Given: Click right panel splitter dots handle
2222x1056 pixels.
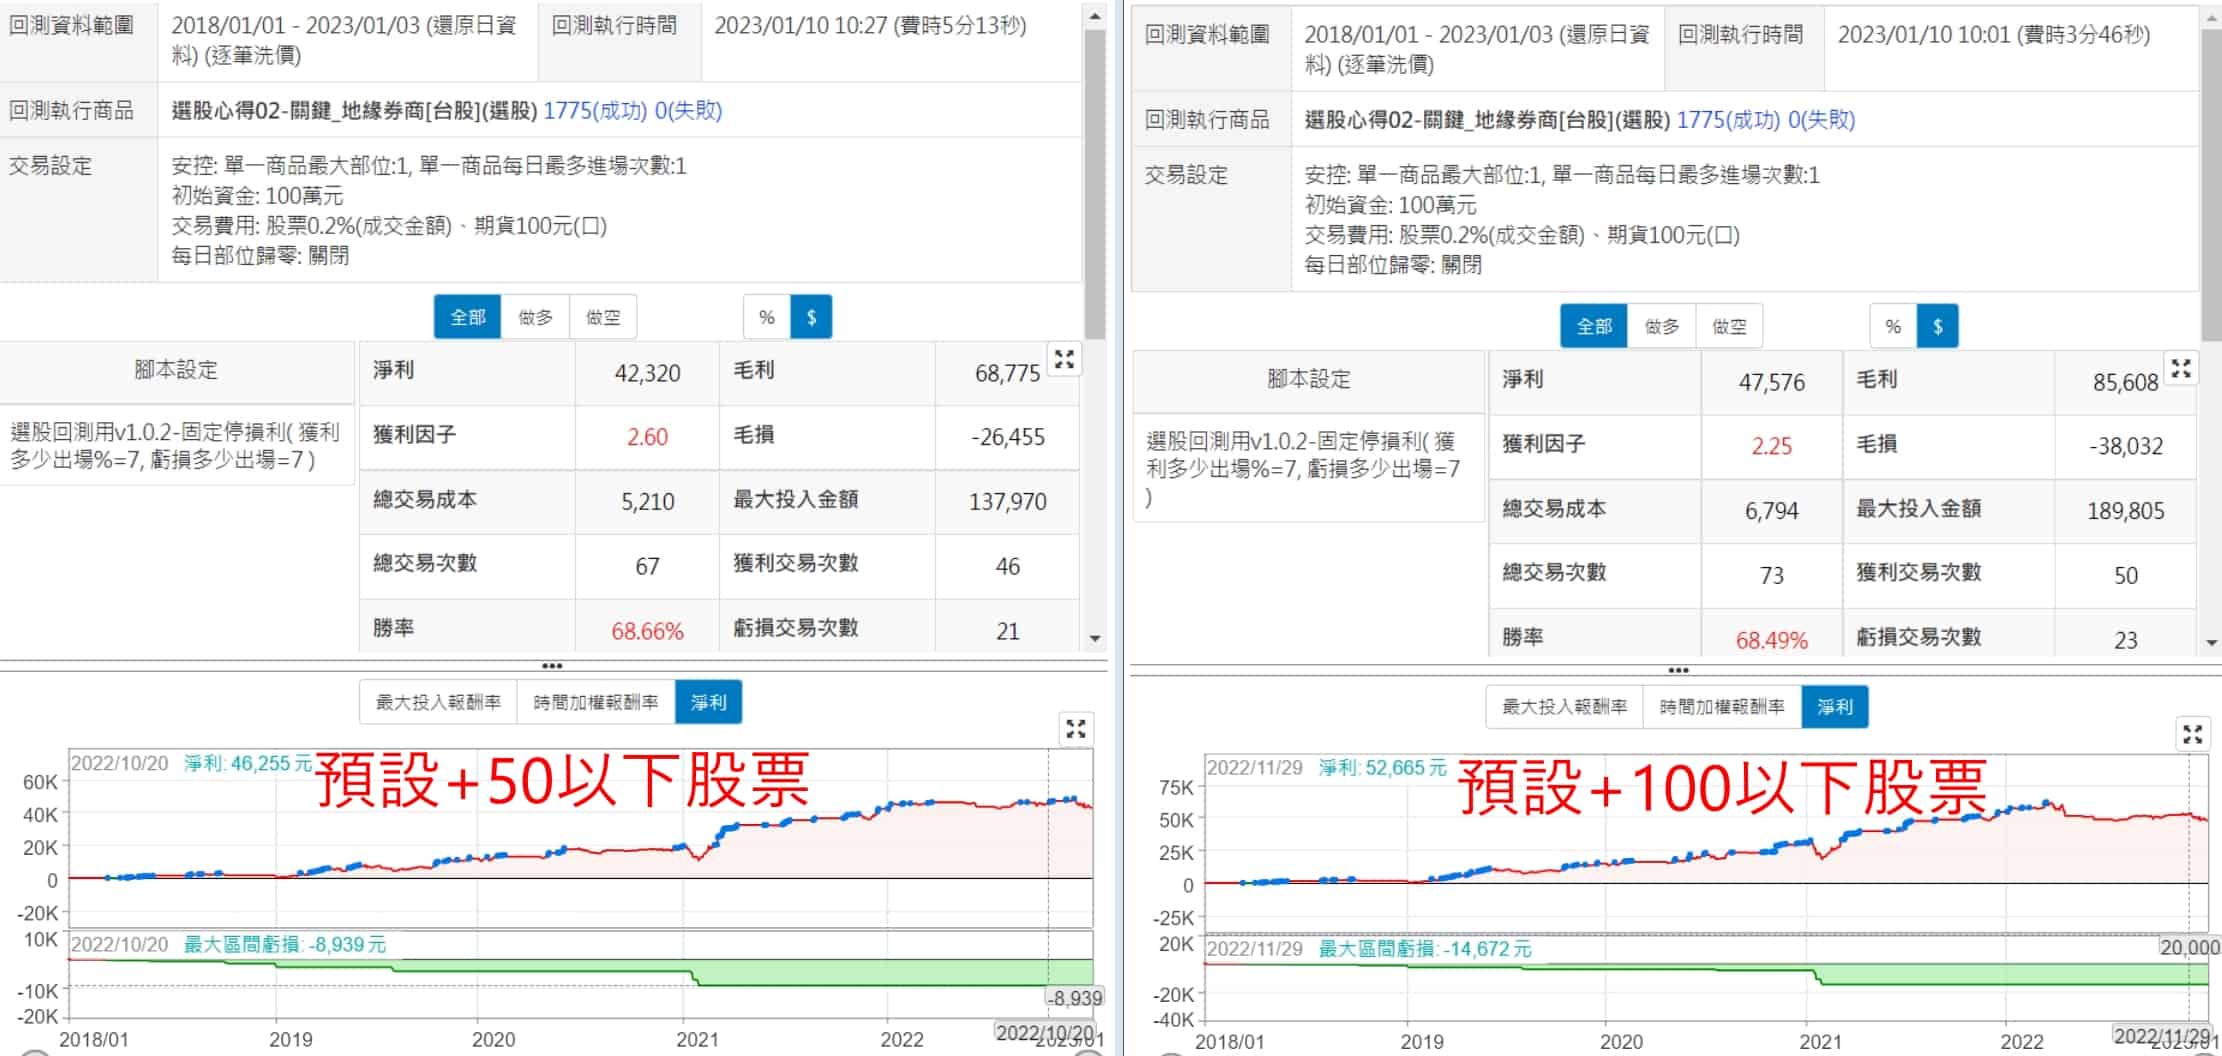Looking at the screenshot, I should point(1678,671).
